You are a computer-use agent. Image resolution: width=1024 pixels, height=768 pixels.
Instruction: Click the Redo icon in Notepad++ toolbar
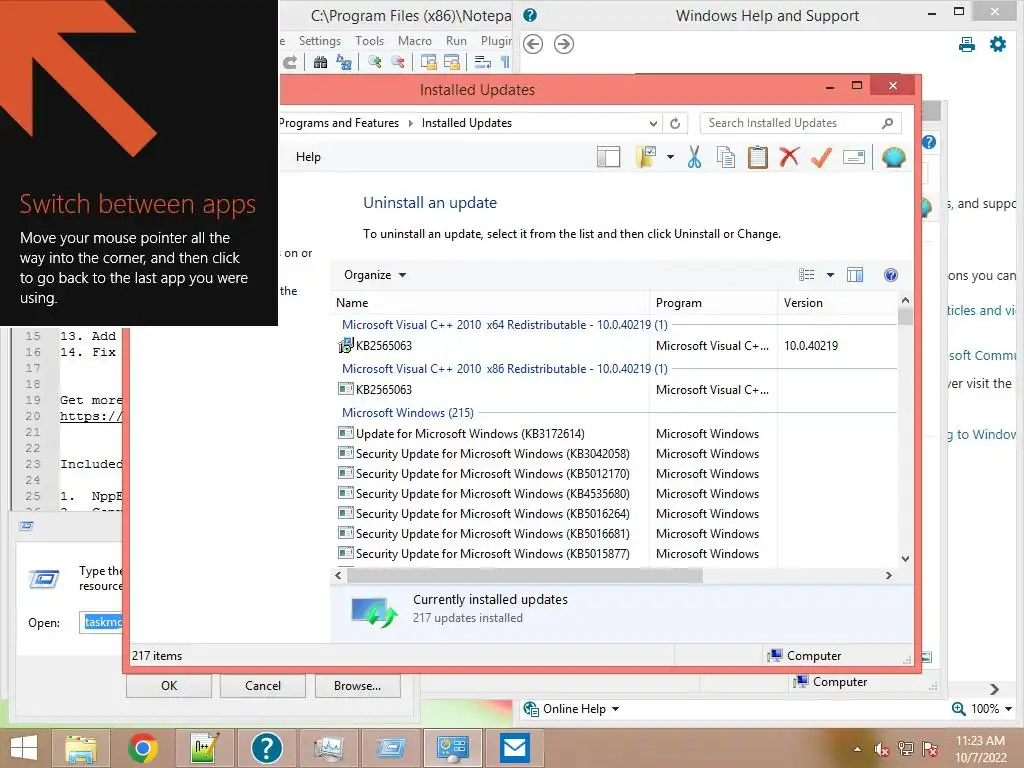(290, 62)
